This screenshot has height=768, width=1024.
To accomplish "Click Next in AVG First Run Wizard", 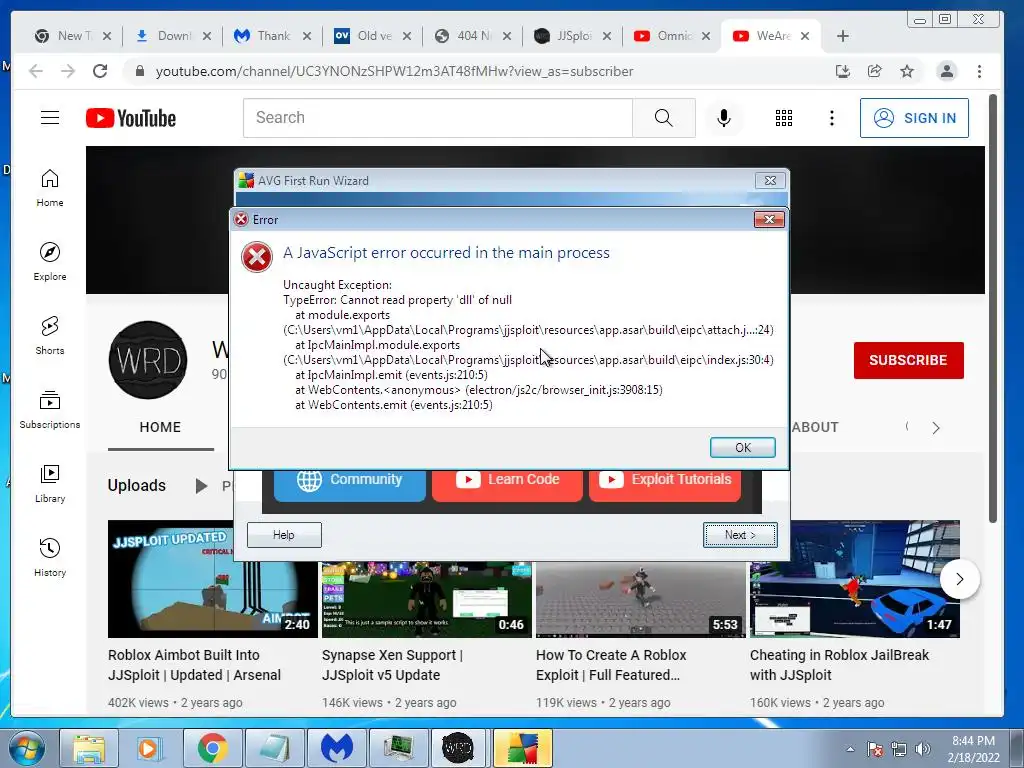I will click(740, 535).
